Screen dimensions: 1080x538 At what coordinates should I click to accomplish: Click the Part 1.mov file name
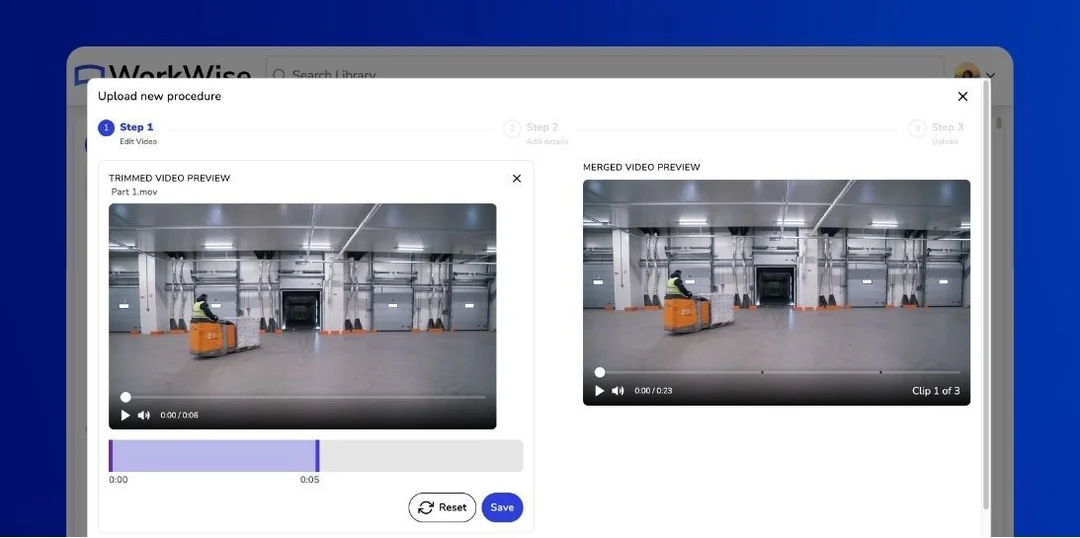tap(134, 192)
